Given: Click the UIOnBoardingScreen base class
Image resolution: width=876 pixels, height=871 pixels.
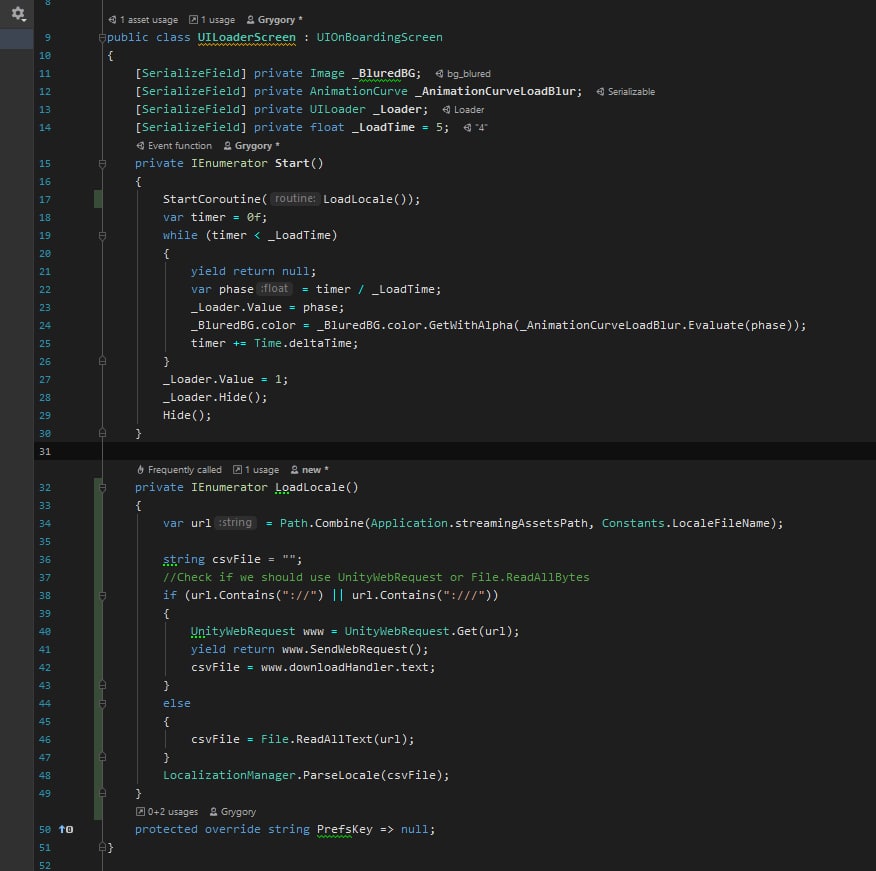Looking at the screenshot, I should (379, 37).
